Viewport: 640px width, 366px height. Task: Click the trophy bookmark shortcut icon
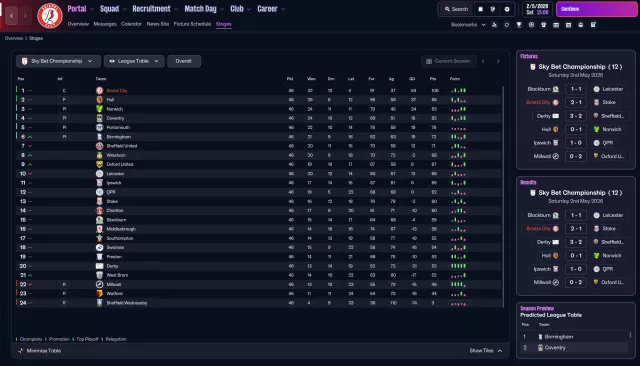(519, 24)
